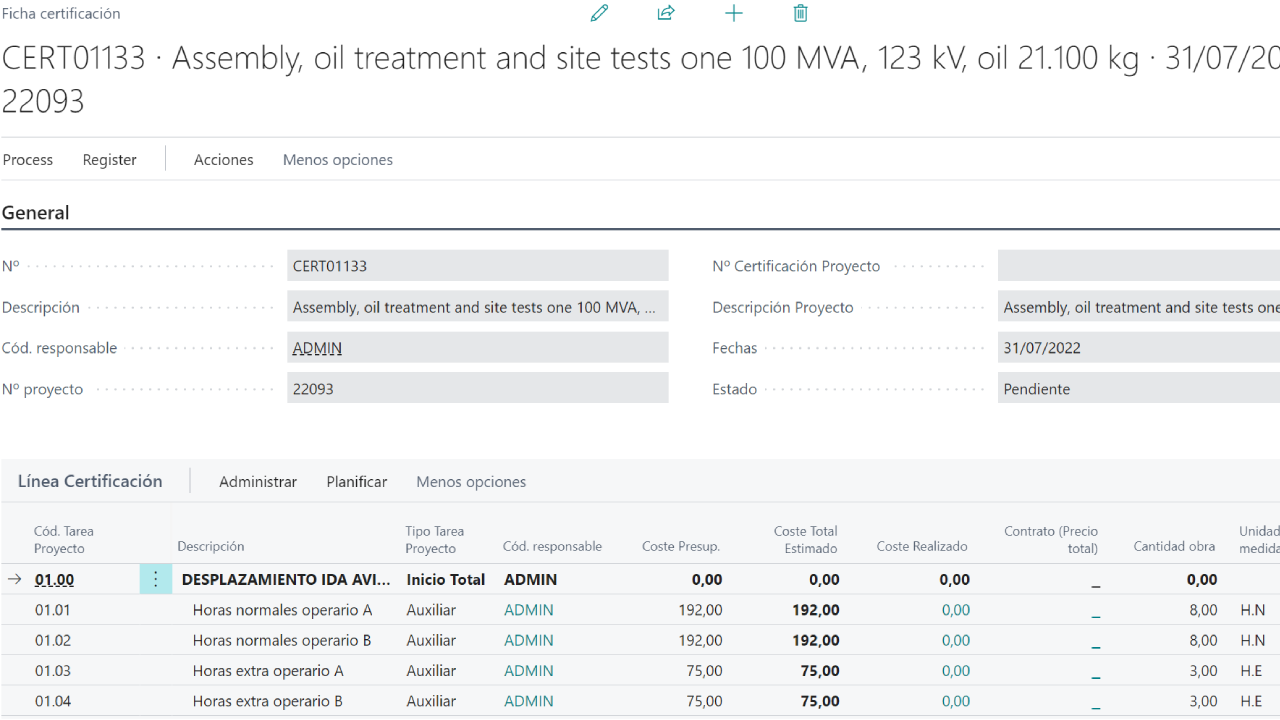Select task code 01.00 in first row
This screenshot has height=720, width=1280.
point(55,579)
